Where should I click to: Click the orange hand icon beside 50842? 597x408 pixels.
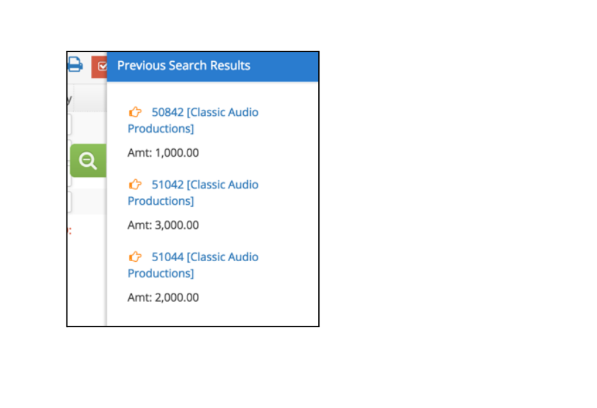[x=135, y=112]
